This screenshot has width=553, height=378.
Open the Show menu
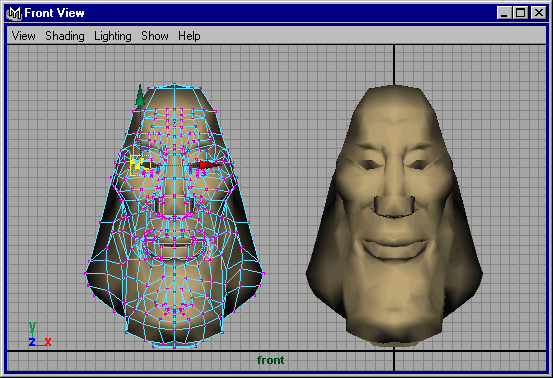(155, 36)
